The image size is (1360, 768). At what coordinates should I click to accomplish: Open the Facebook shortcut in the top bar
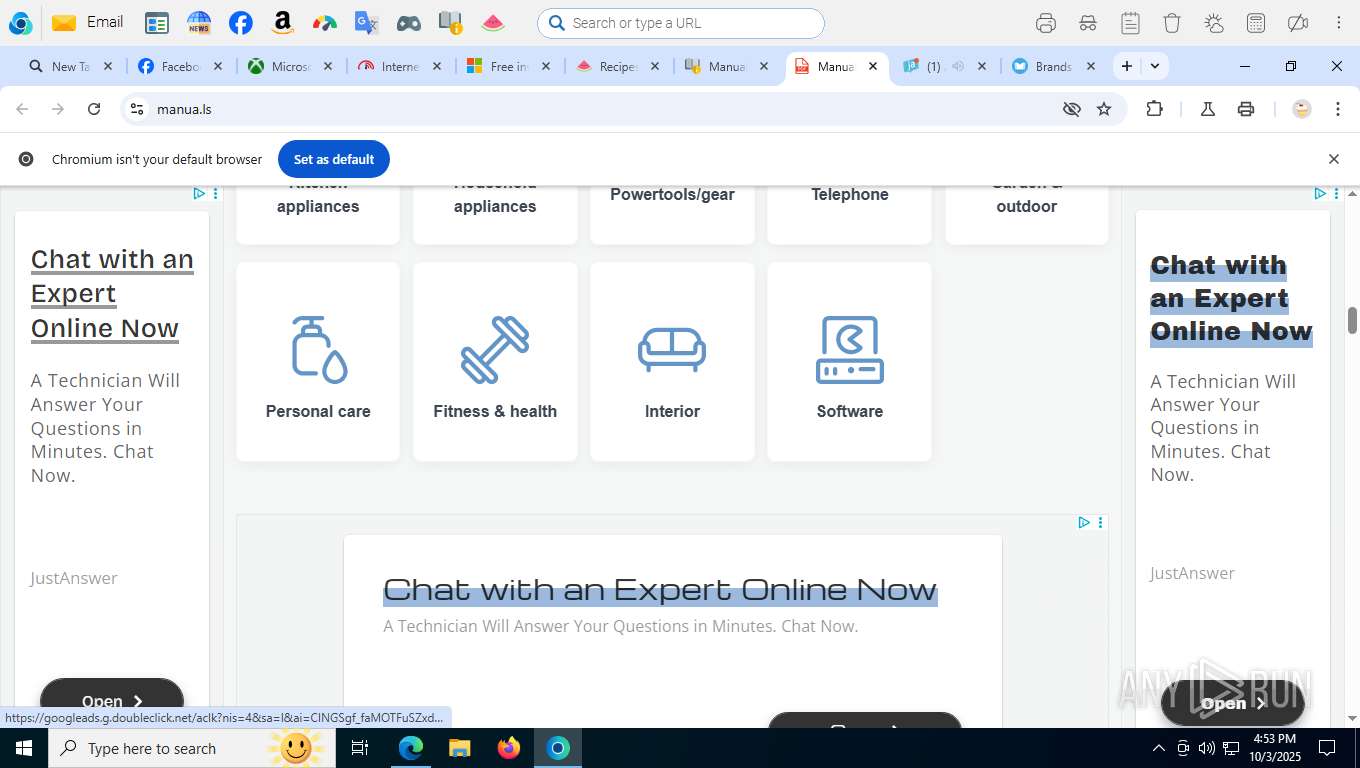[x=241, y=23]
